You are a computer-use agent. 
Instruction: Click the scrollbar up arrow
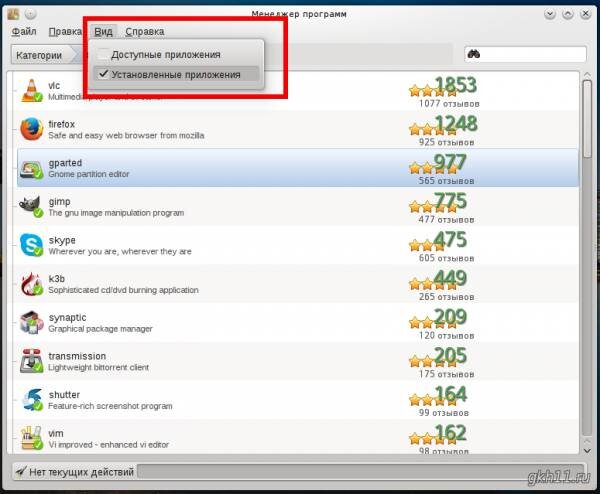coord(587,75)
